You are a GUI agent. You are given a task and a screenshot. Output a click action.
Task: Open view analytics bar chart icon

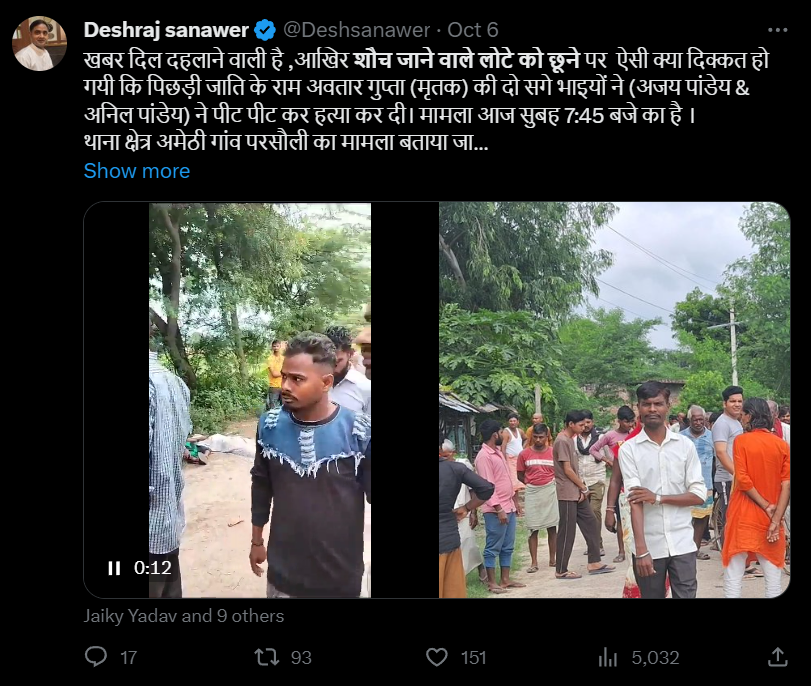(x=607, y=656)
